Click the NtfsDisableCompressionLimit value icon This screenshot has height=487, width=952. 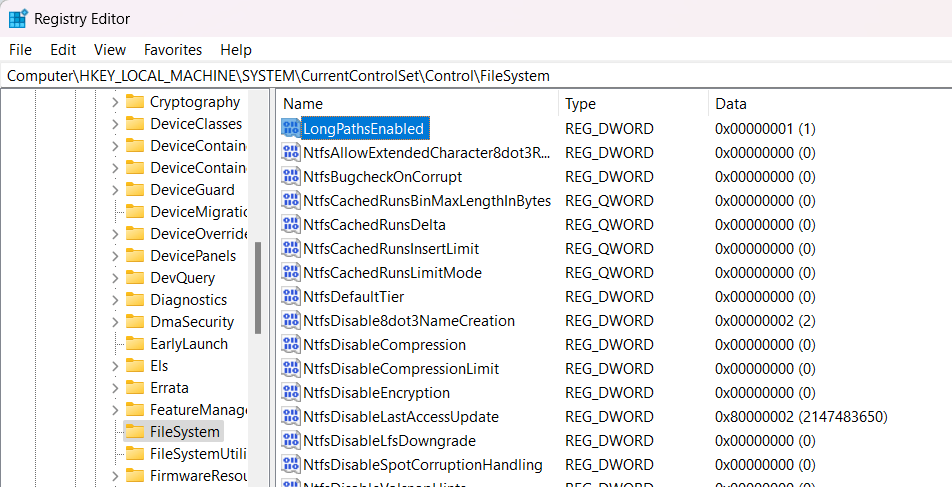[291, 369]
